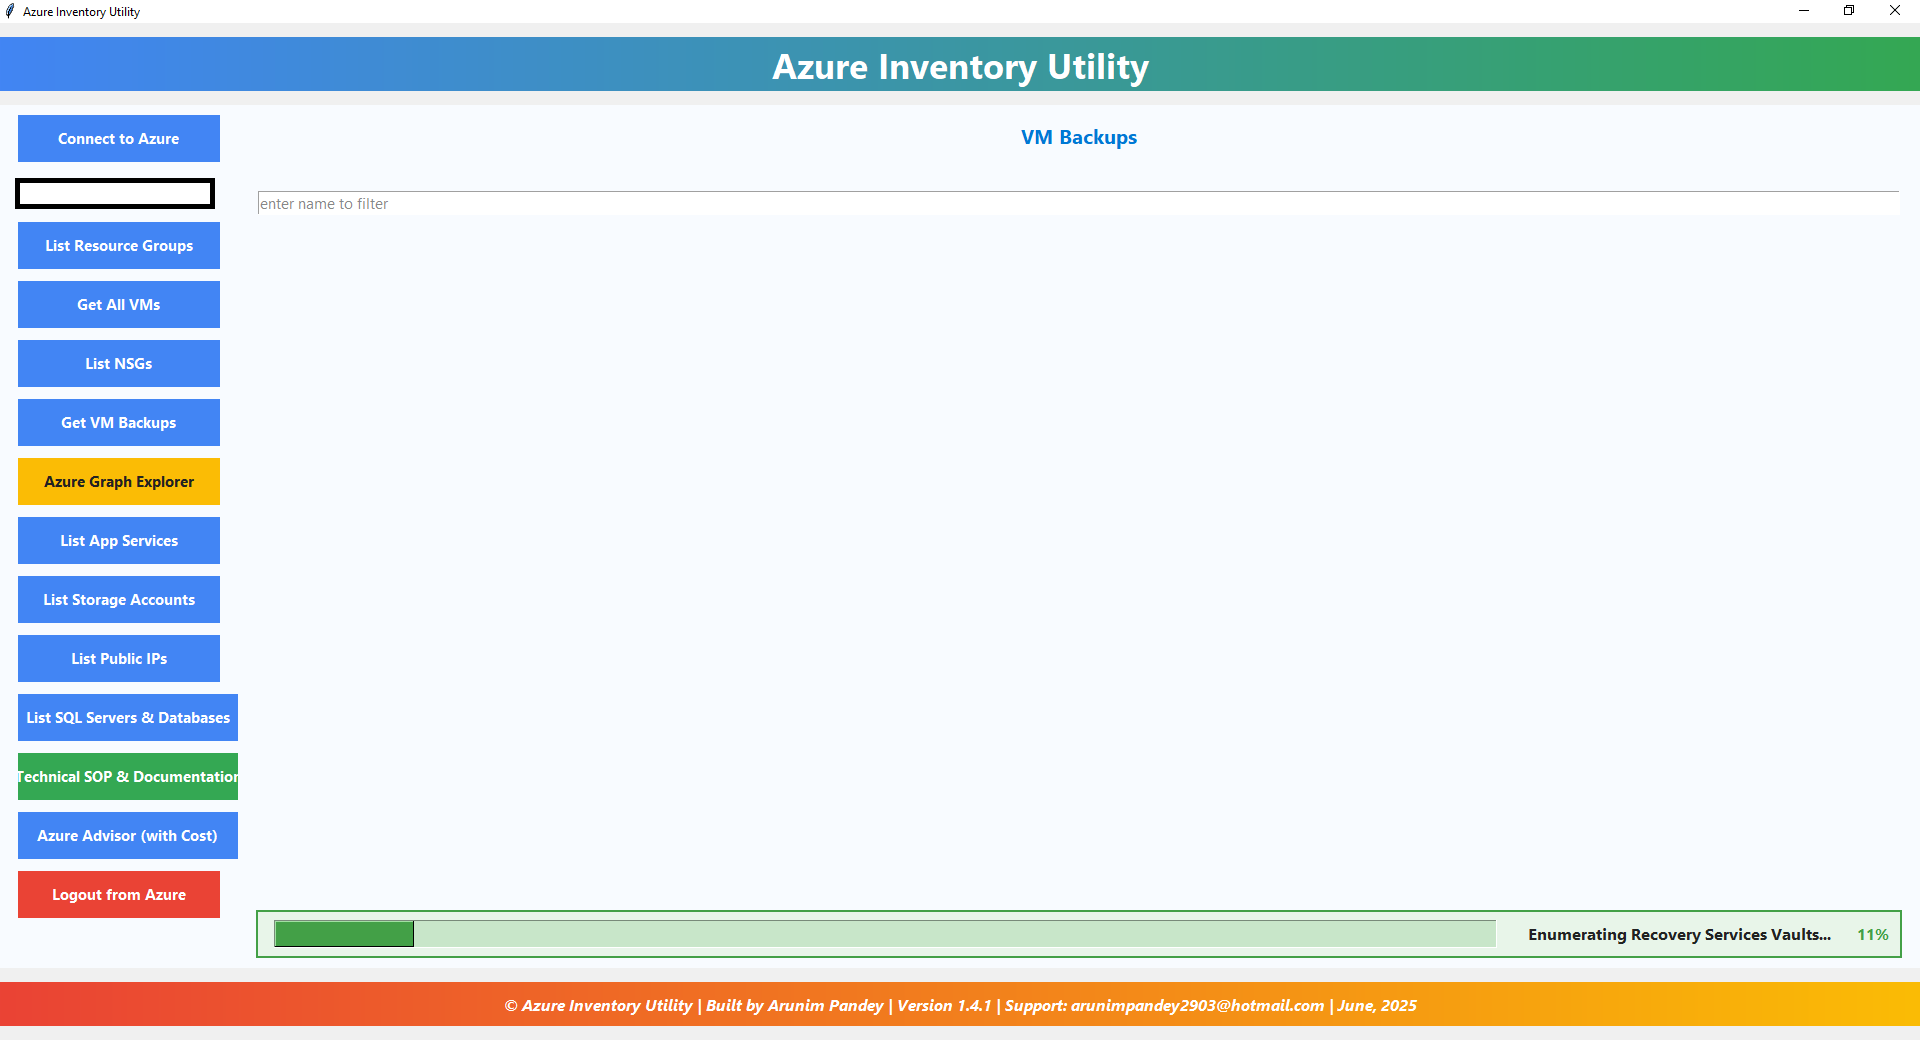Click Logout from Azure
This screenshot has height=1040, width=1920.
(x=118, y=894)
